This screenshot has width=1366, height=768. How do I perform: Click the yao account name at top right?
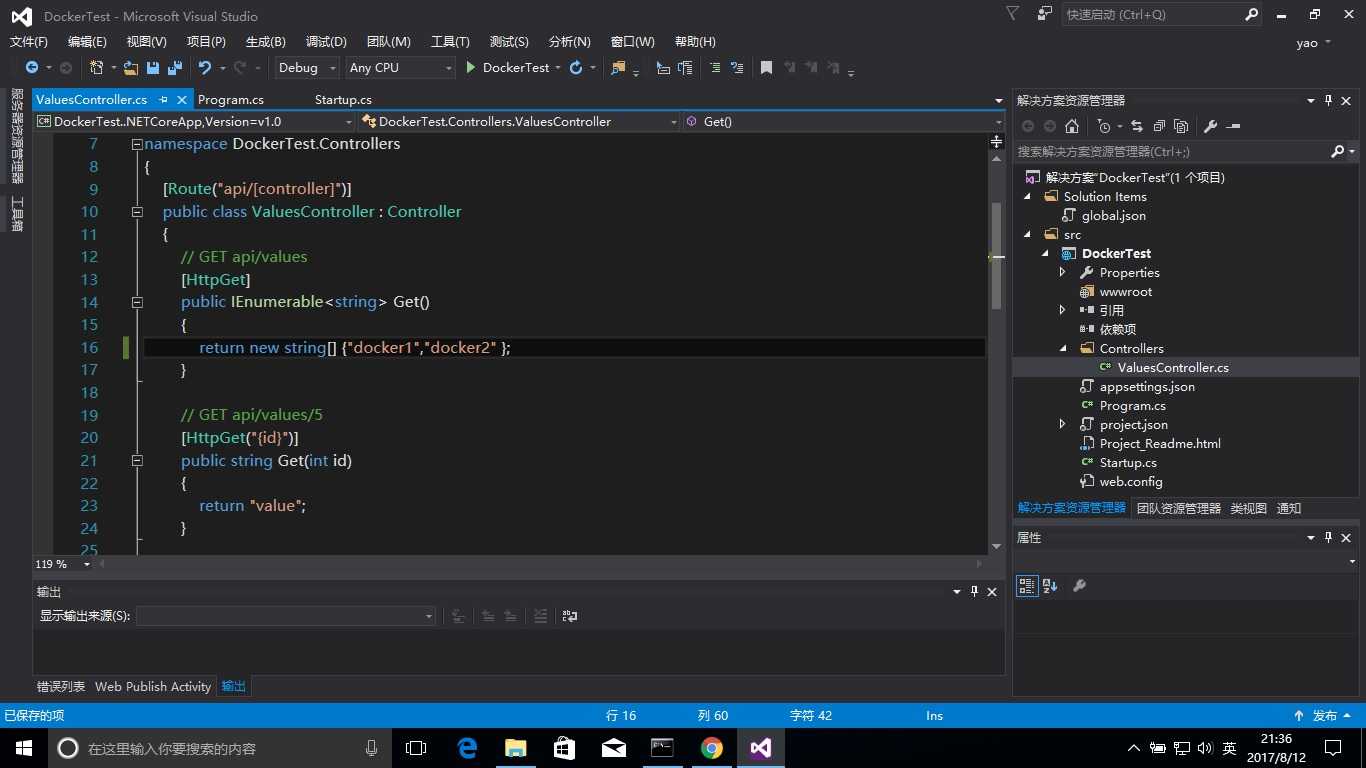1307,43
